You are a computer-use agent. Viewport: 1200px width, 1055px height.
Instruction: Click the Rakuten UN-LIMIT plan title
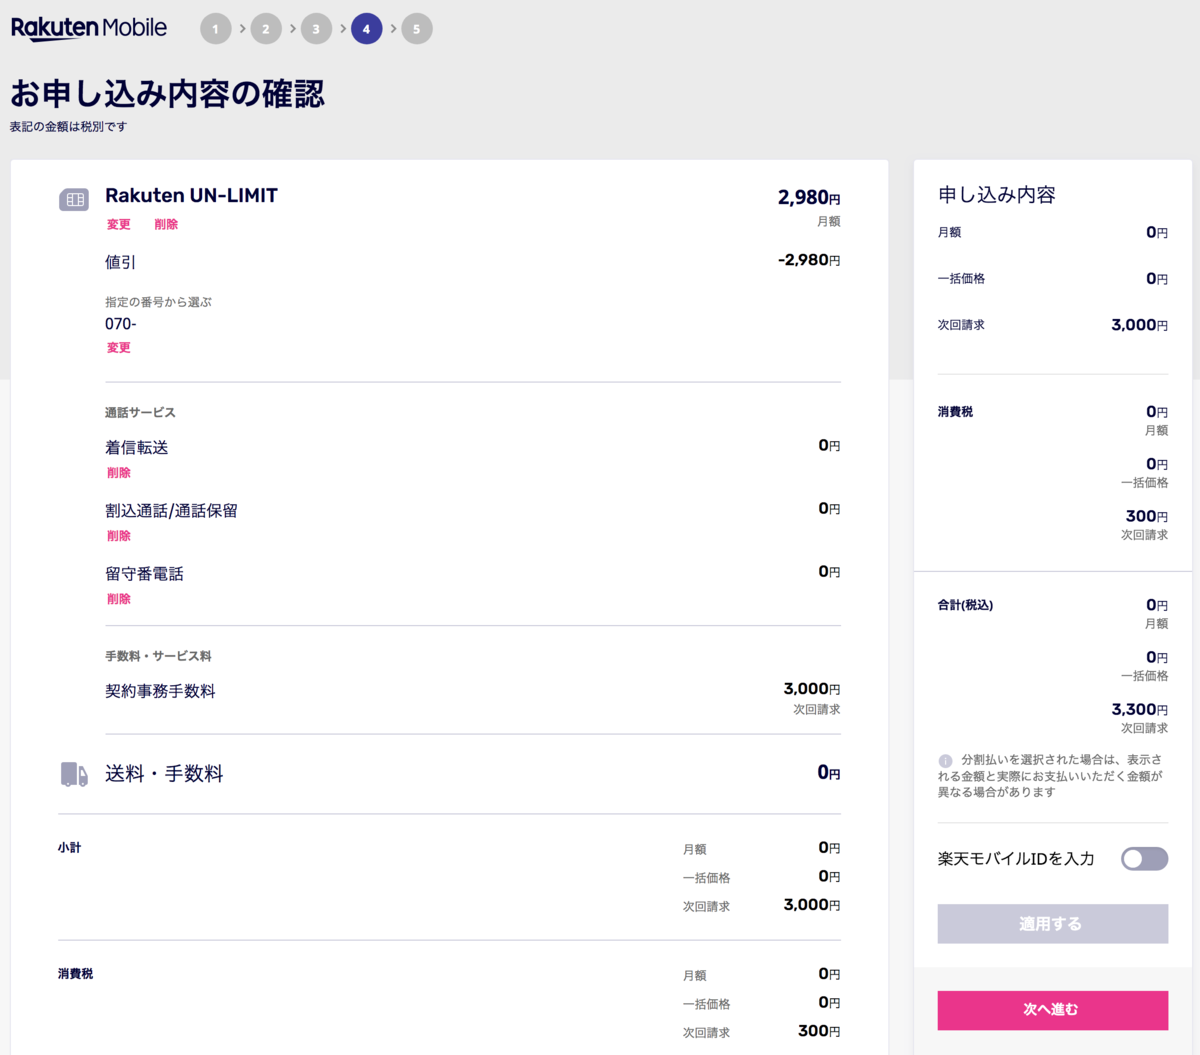191,196
